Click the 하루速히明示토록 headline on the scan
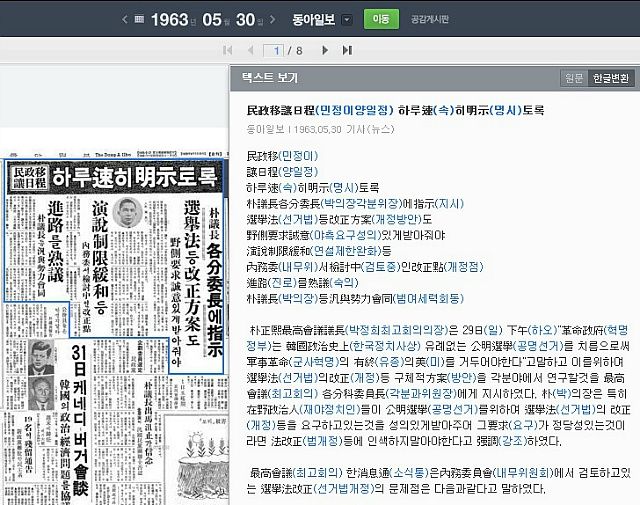Screen dimensions: 640x505 click(x=135, y=177)
